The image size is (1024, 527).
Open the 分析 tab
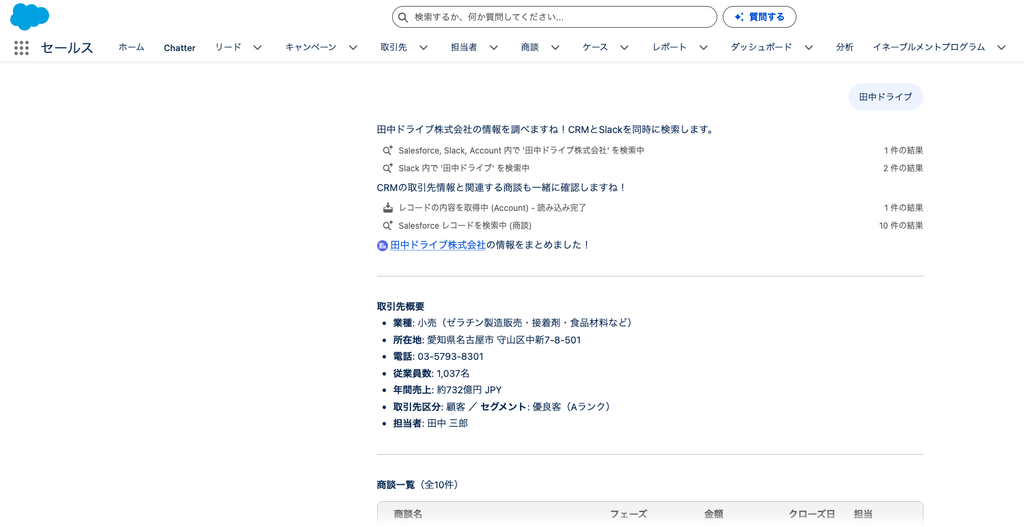click(x=844, y=47)
